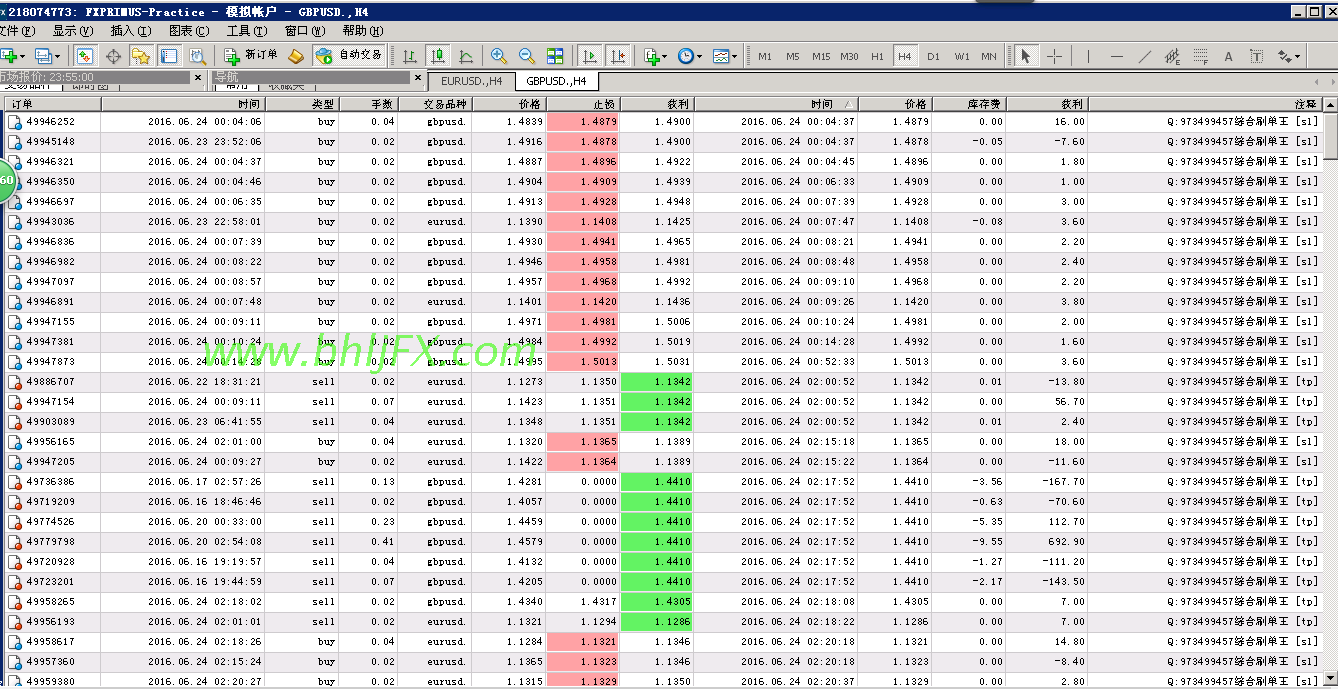The height and width of the screenshot is (689, 1338).
Task: Click the close time sort arrow
Action: (x=849, y=104)
